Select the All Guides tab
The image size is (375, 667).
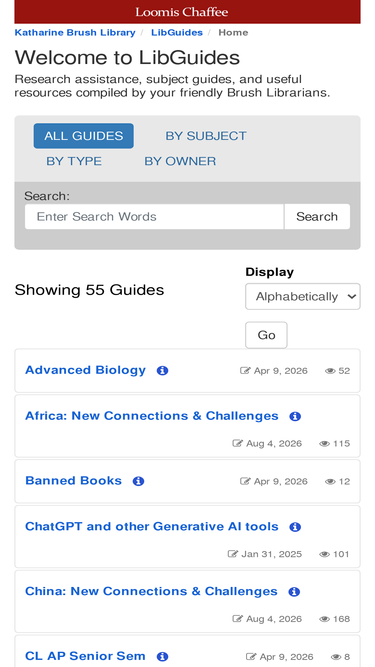point(84,136)
